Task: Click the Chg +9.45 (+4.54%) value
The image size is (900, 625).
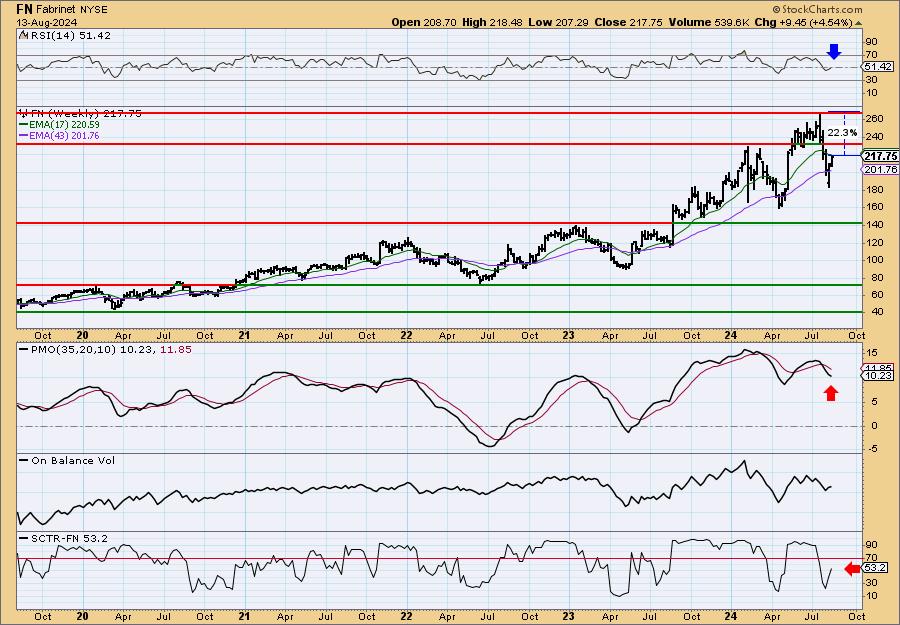Action: pos(804,22)
